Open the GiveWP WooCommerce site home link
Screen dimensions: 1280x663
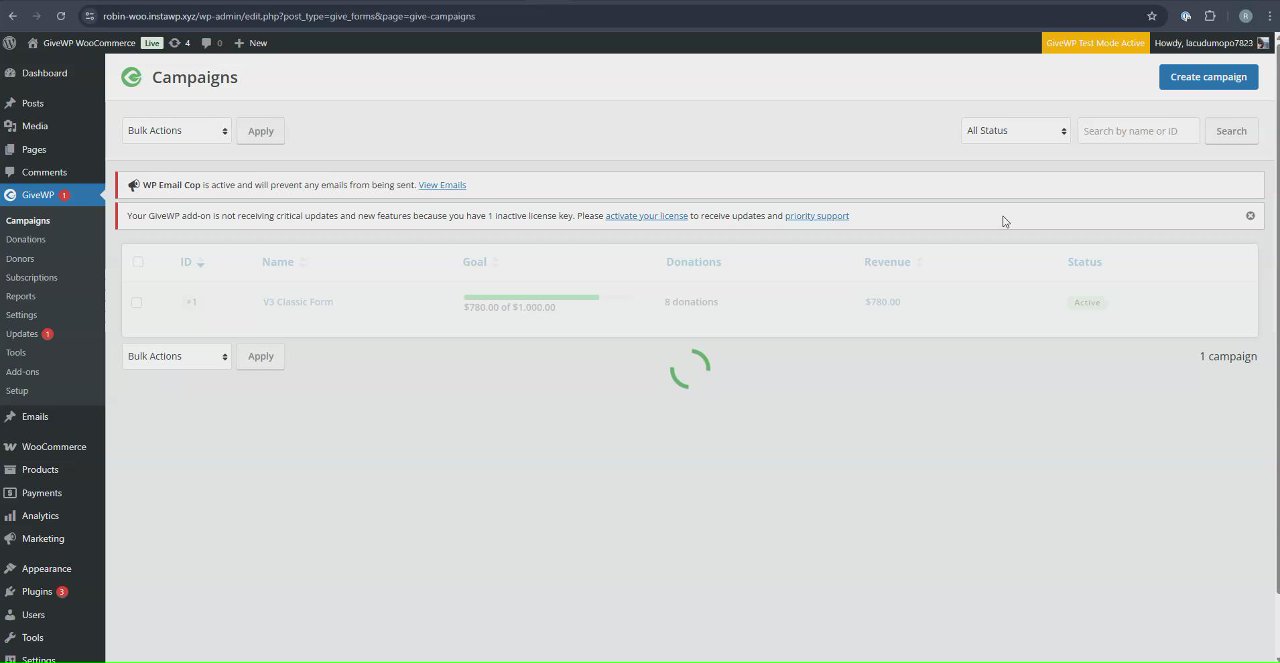click(82, 43)
